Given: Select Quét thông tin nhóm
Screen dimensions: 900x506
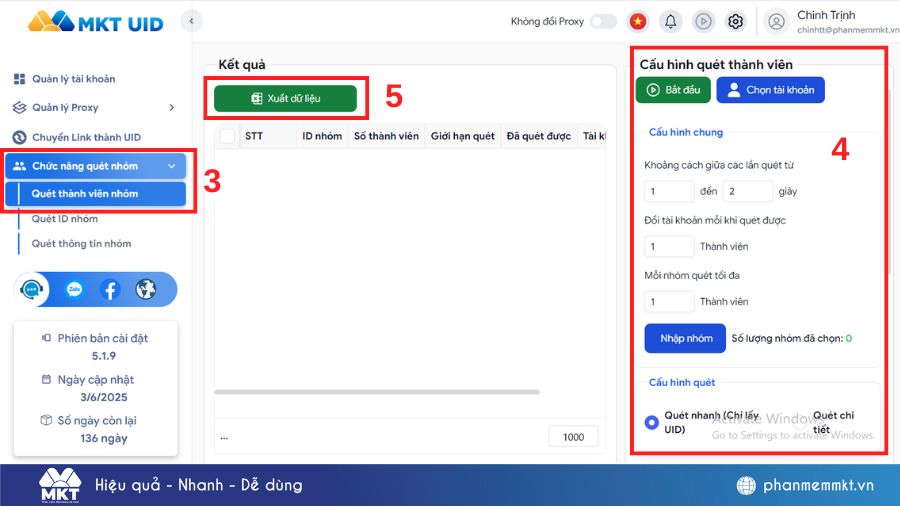Looking at the screenshot, I should coord(81,243).
